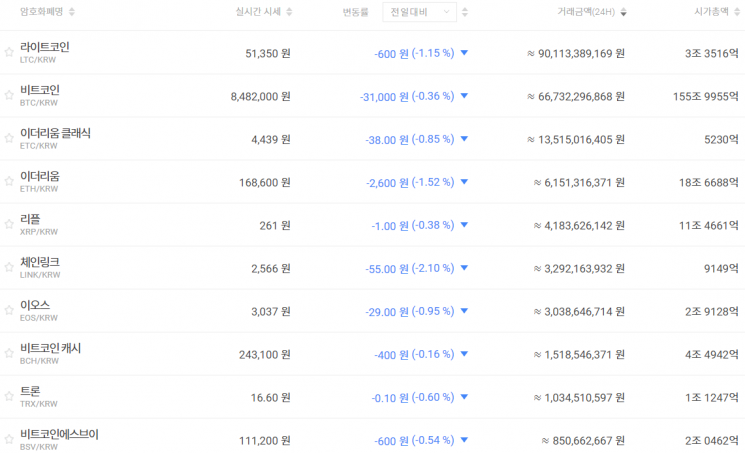Image resolution: width=745 pixels, height=453 pixels.
Task: Toggle favorite star for 비트코인 BTC/KRW
Action: coord(9,95)
